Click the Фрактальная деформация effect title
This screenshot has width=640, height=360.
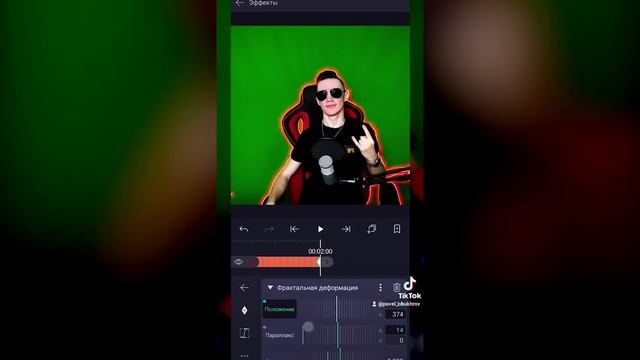pyautogui.click(x=317, y=288)
